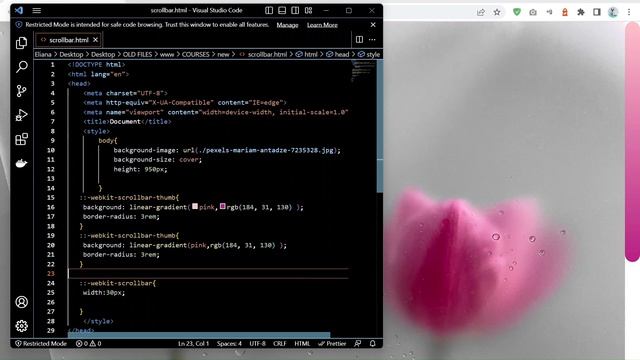Click green shield extension icon in browser
640x360 pixels.
click(517, 12)
